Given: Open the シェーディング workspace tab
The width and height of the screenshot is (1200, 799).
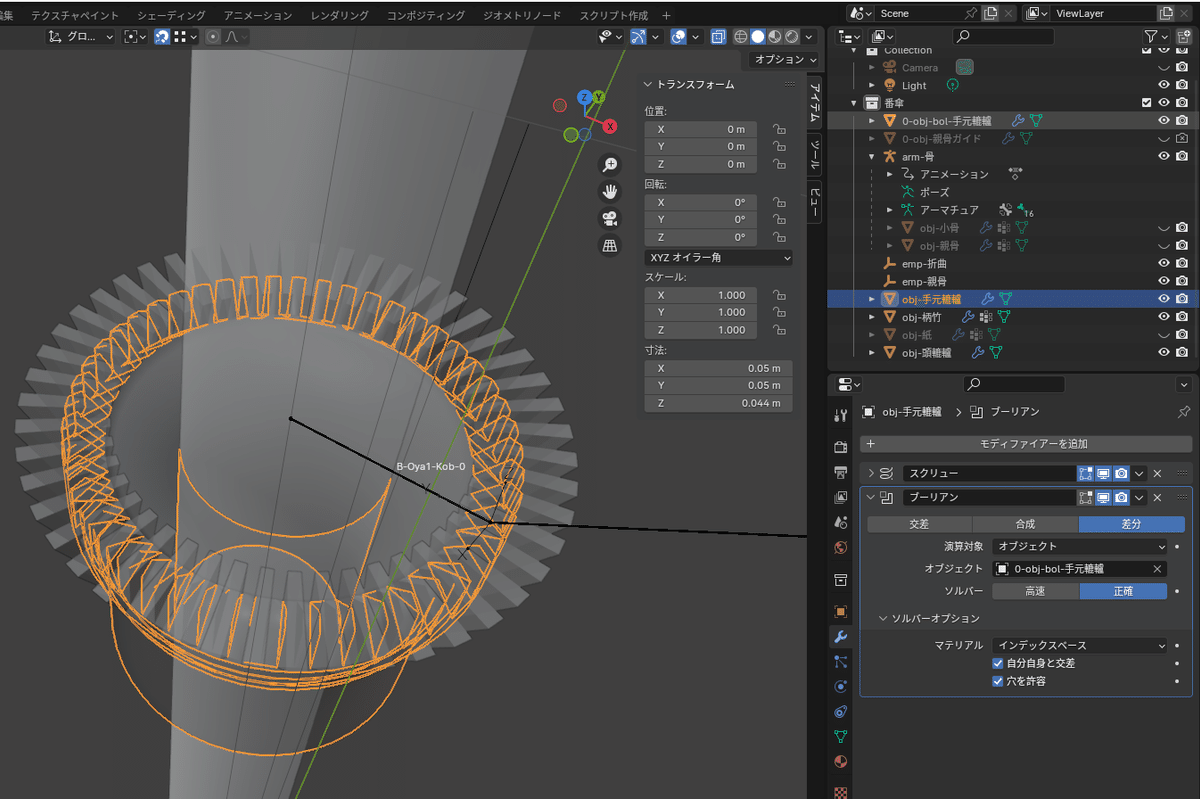Looking at the screenshot, I should pyautogui.click(x=171, y=16).
